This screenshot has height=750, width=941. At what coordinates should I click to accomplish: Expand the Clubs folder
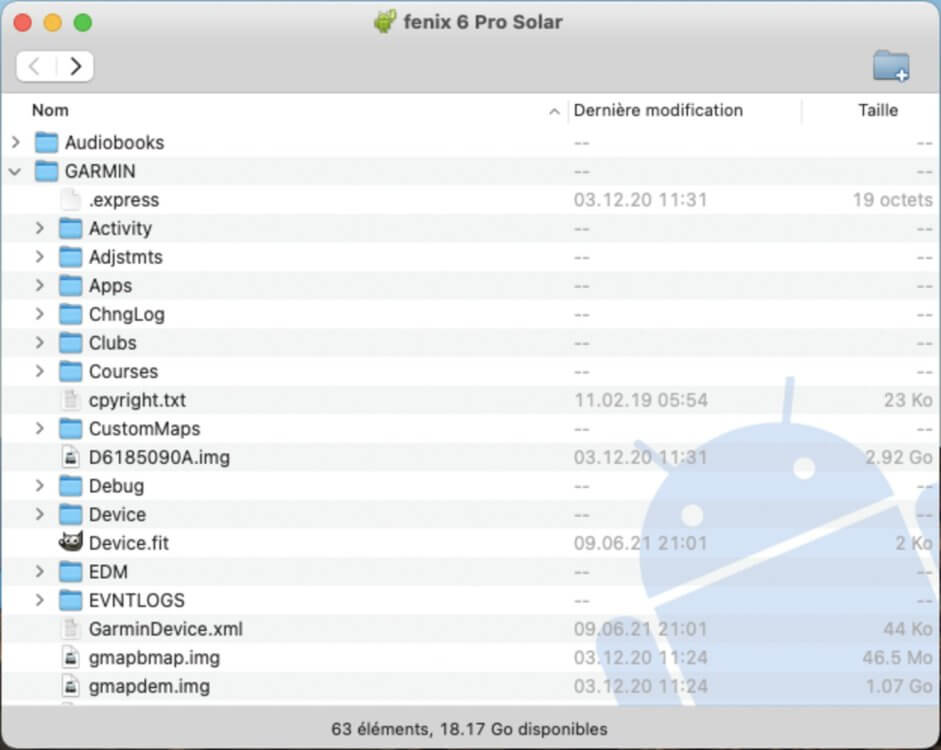40,343
